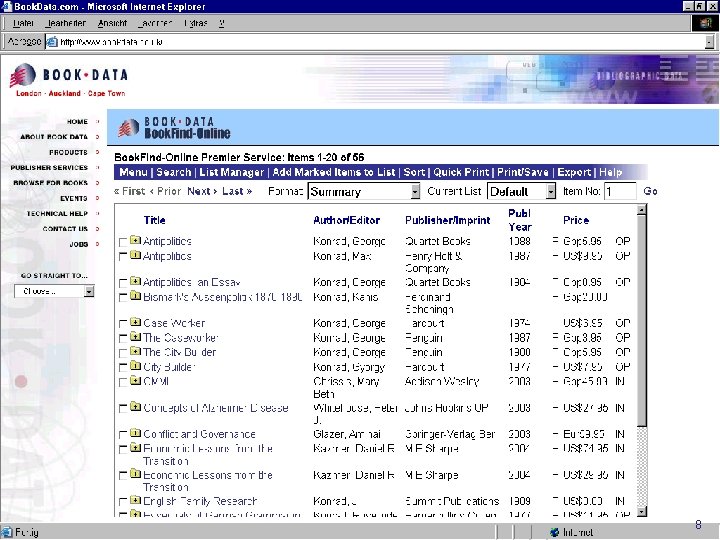Click folder icon beside The Caseworker

(135, 337)
